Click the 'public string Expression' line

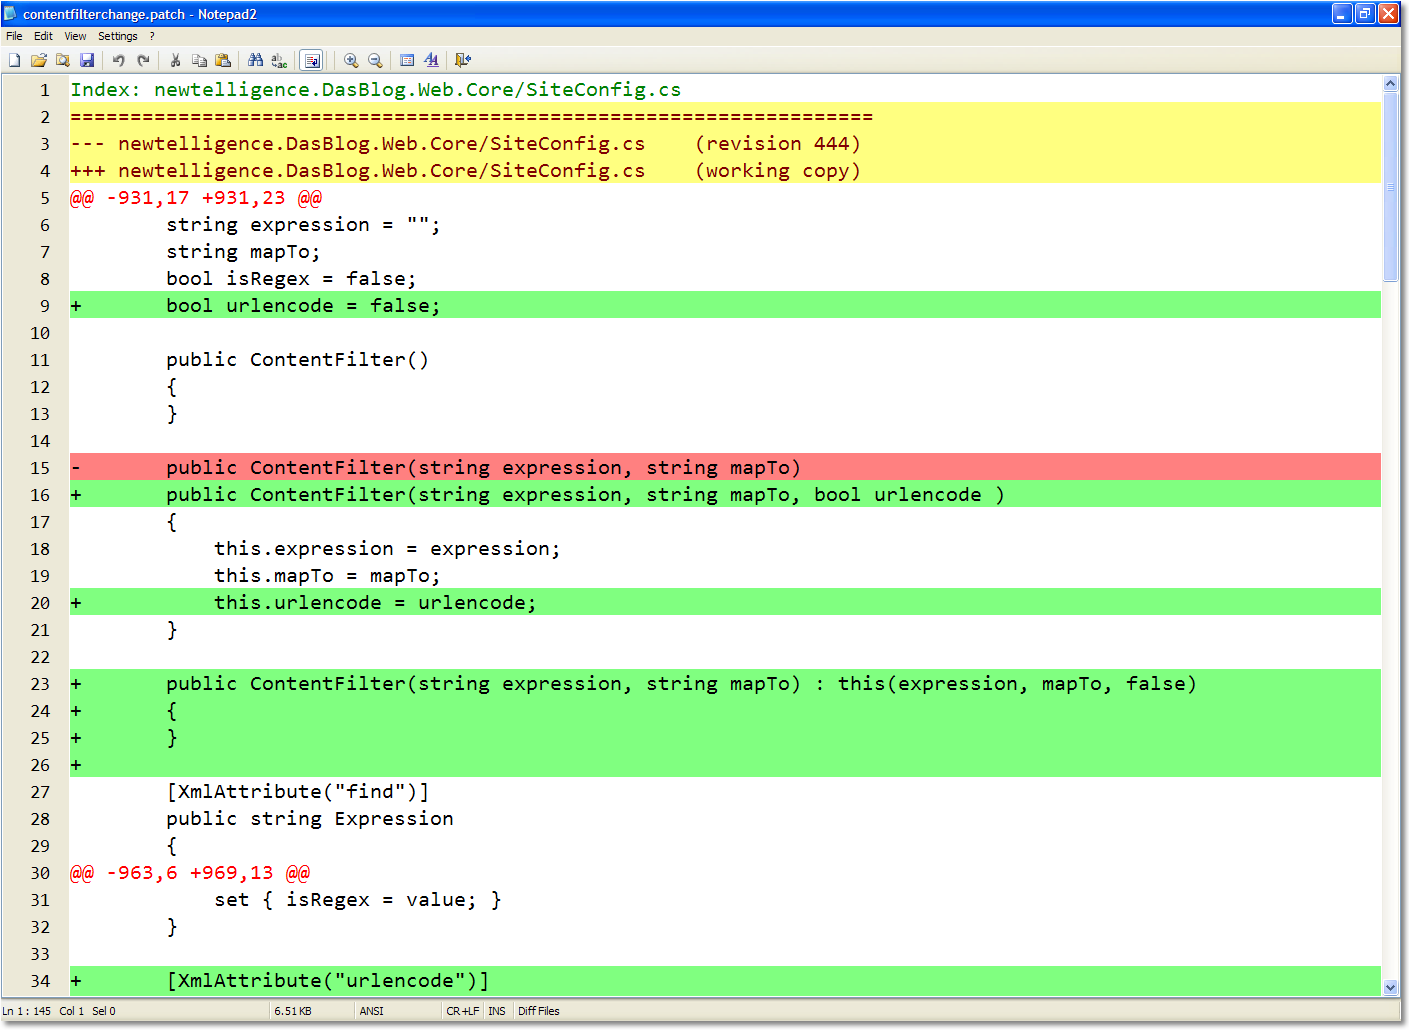310,819
